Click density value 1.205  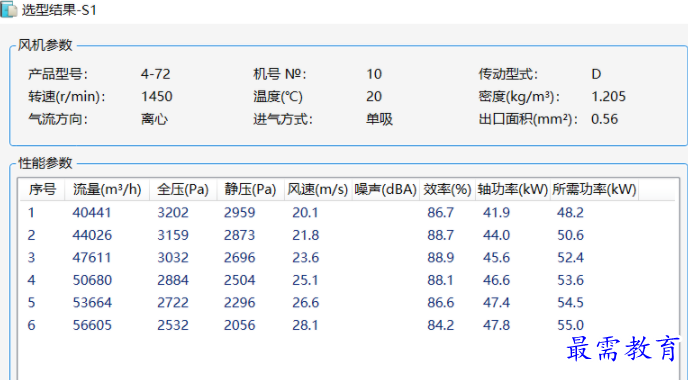point(609,97)
